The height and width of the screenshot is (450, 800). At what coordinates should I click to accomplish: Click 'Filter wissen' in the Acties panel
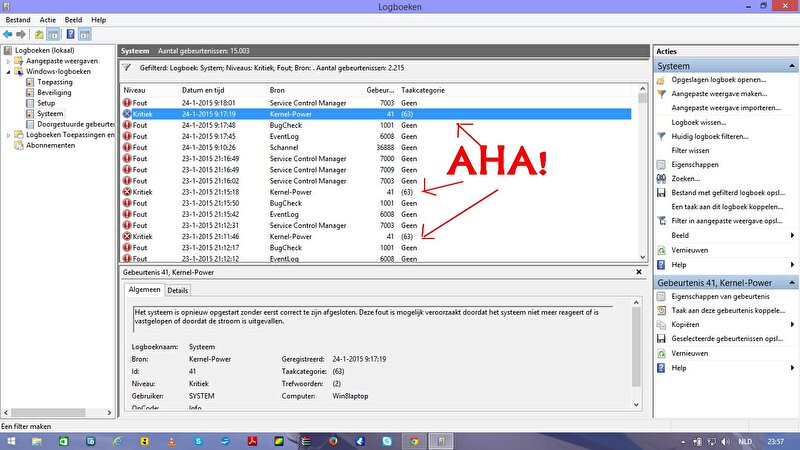point(692,149)
